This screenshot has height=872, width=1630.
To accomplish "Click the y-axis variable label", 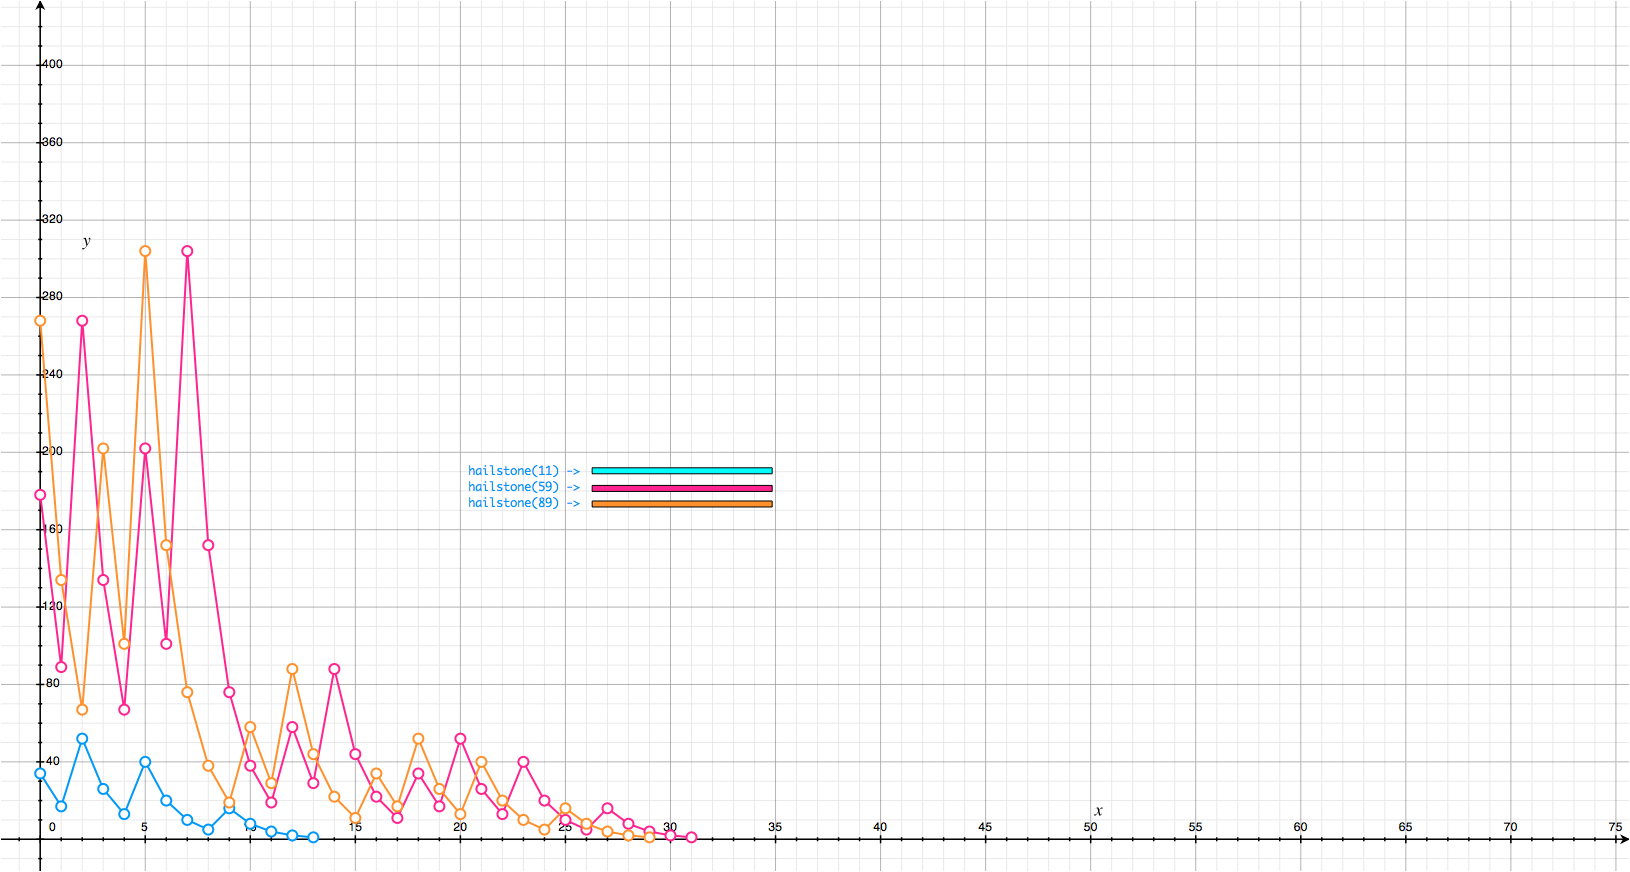I will (86, 241).
